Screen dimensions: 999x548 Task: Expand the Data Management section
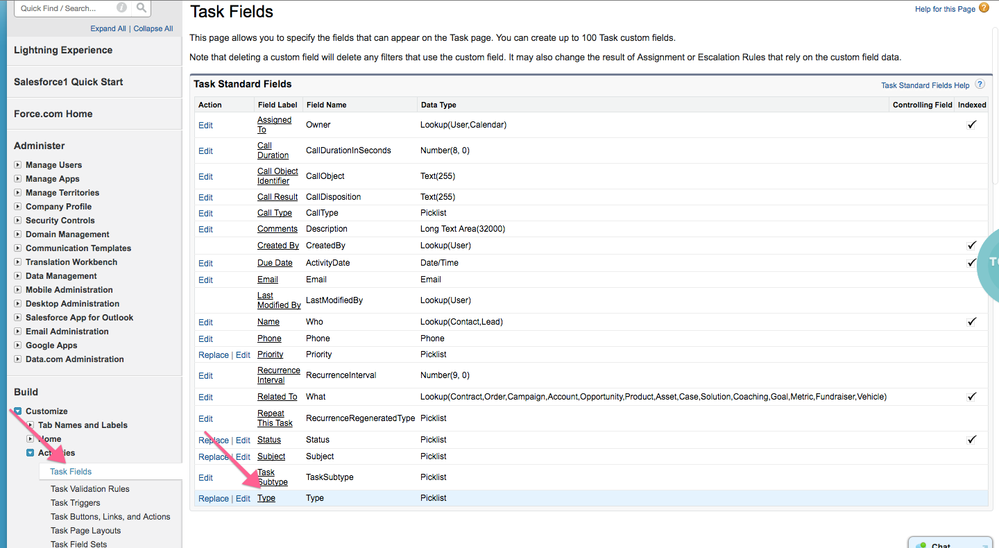click(18, 276)
